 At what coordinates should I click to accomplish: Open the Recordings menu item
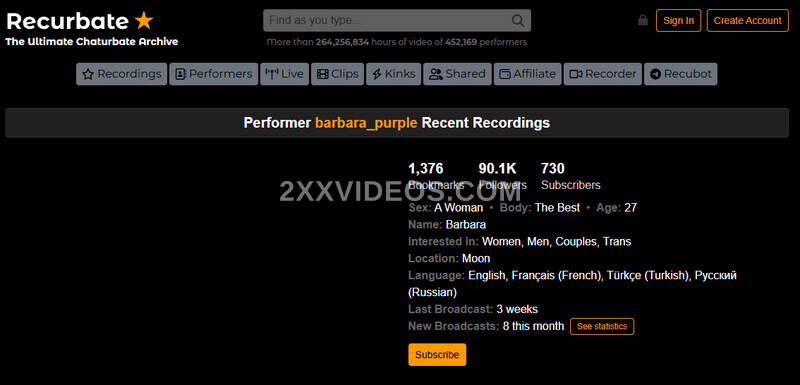121,74
